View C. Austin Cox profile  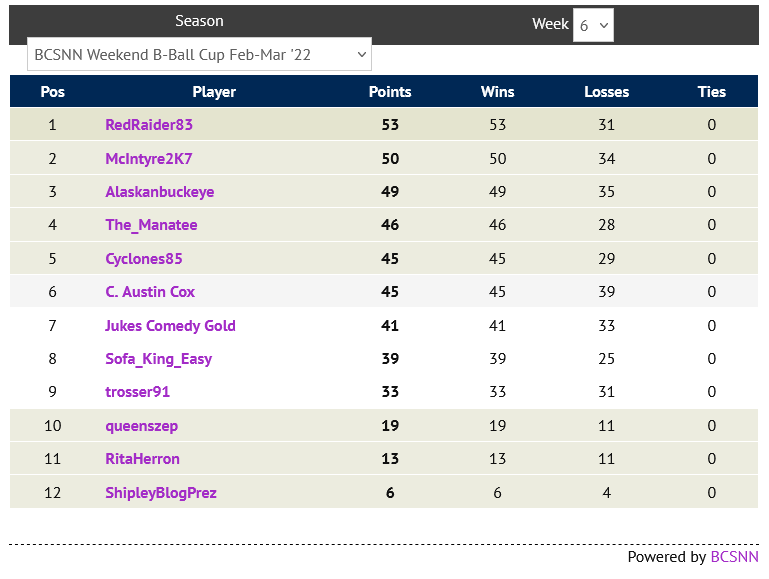pyautogui.click(x=150, y=292)
